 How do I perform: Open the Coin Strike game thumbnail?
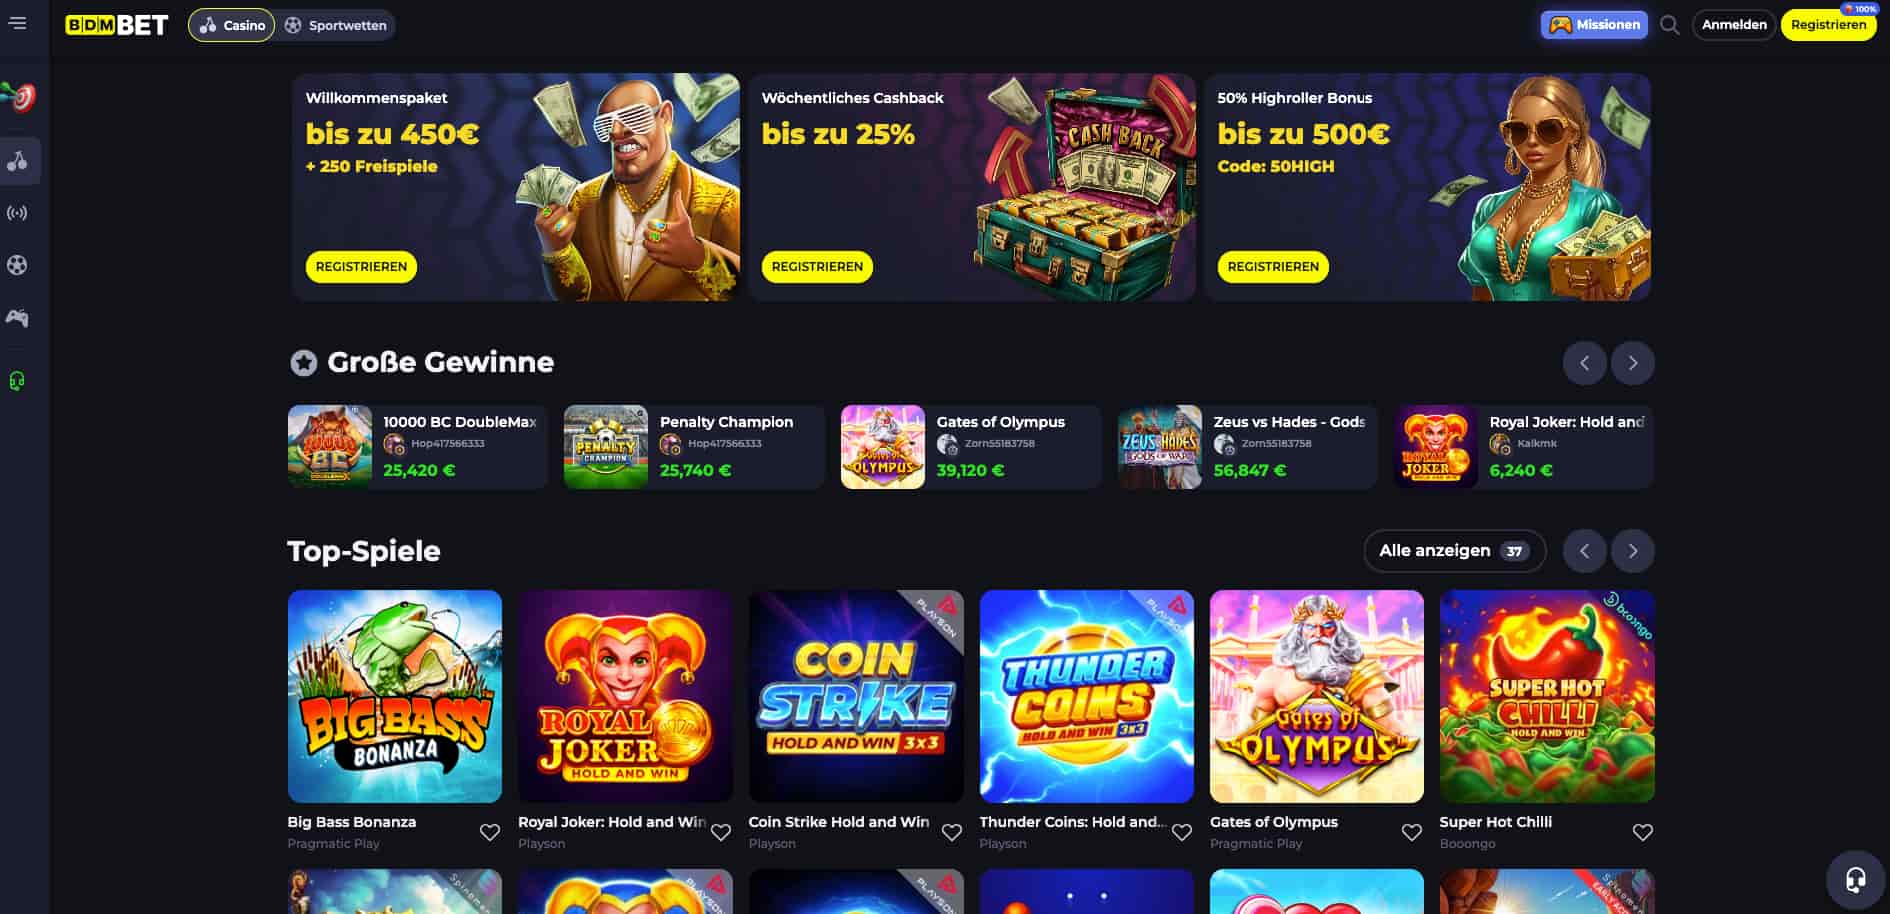(x=856, y=696)
